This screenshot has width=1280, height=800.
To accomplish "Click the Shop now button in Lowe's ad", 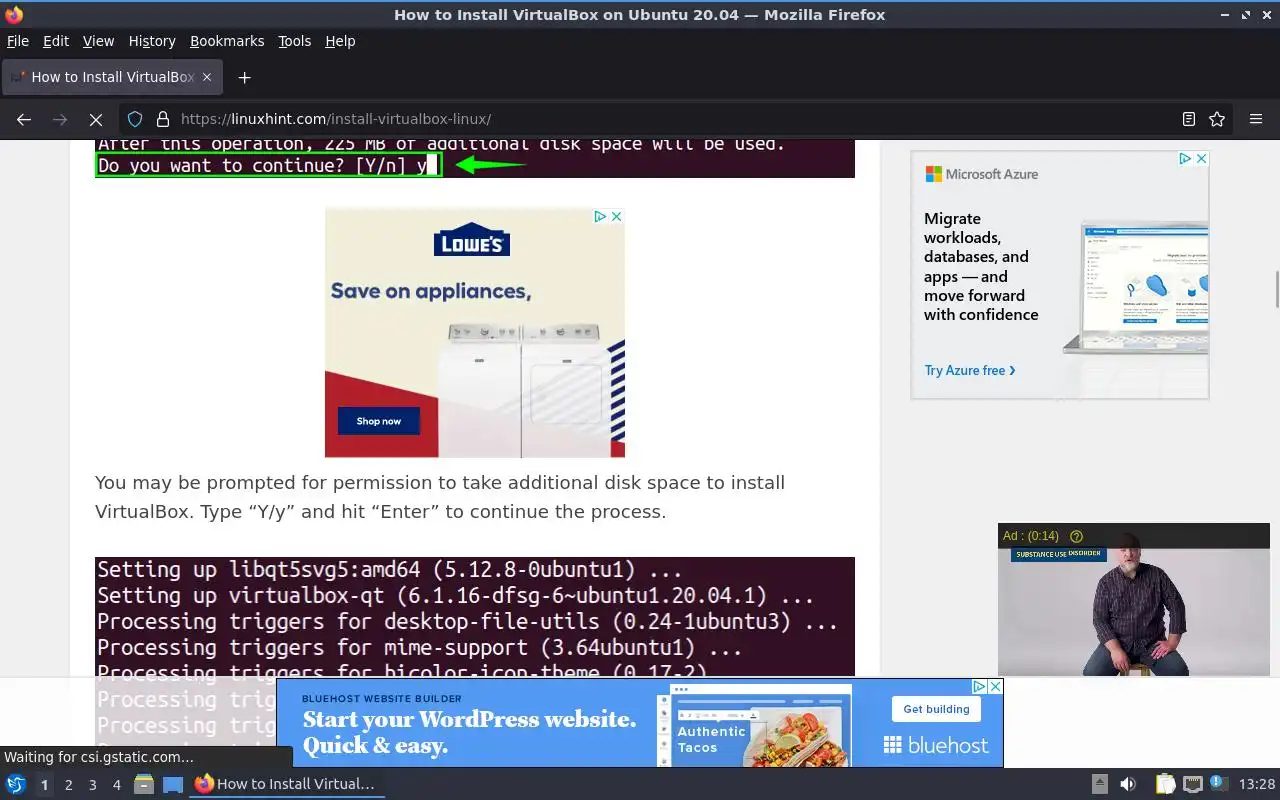I will 379,421.
